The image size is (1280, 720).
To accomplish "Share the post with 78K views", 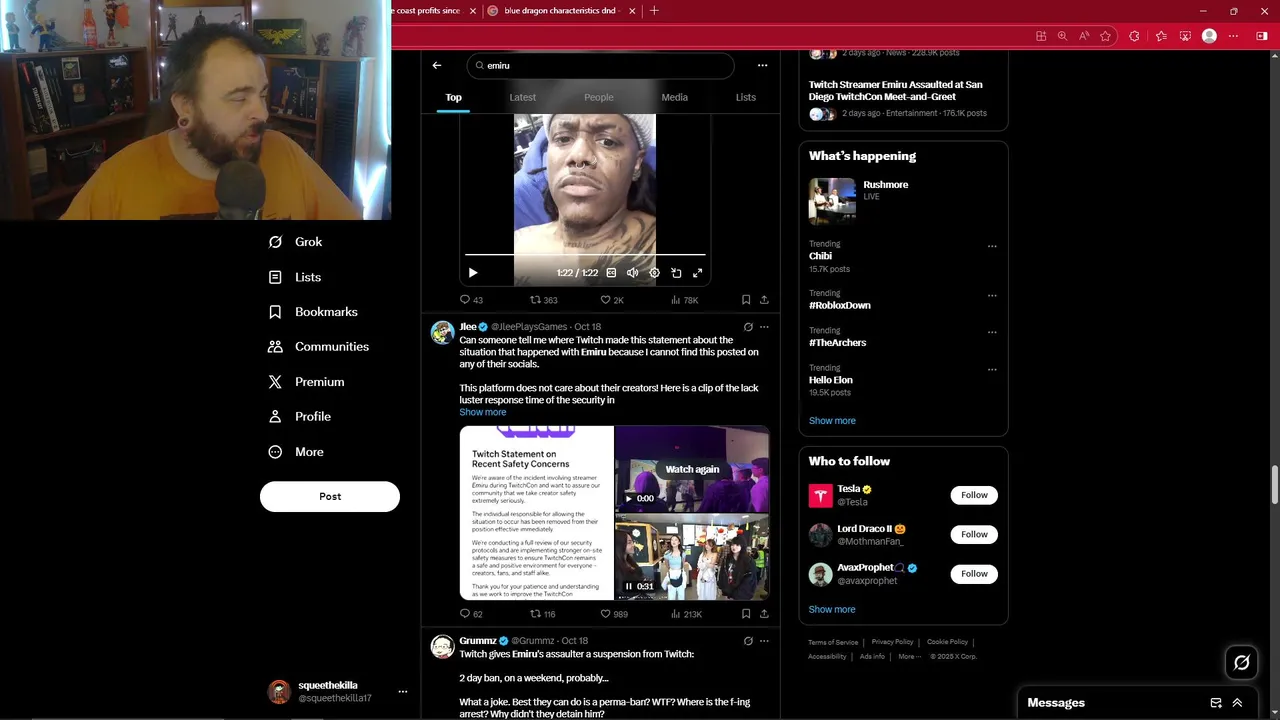I will point(764,300).
